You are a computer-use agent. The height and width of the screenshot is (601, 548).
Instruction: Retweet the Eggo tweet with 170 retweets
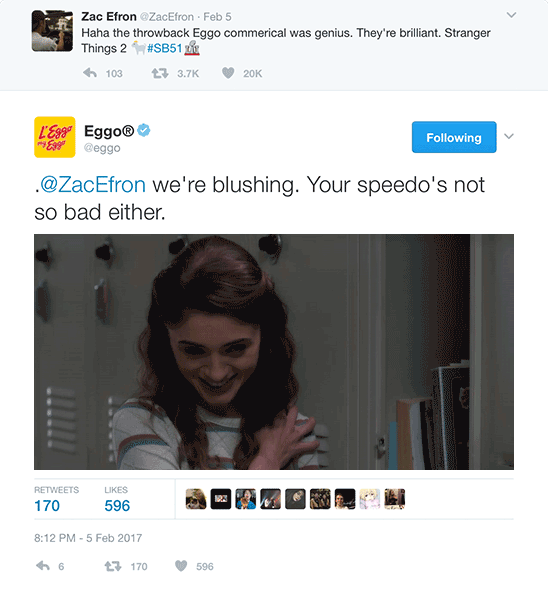[113, 566]
